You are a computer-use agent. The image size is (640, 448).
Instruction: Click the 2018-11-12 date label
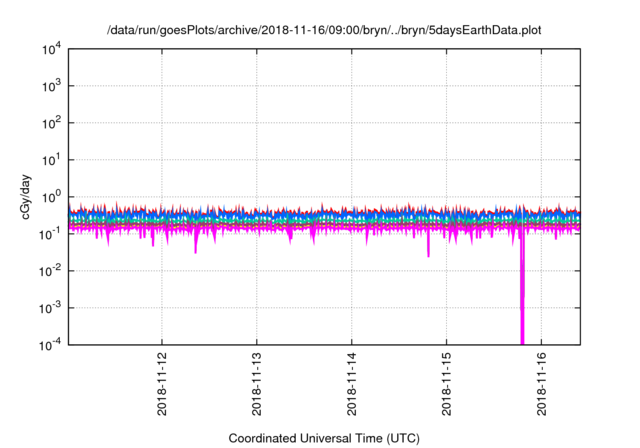(162, 384)
